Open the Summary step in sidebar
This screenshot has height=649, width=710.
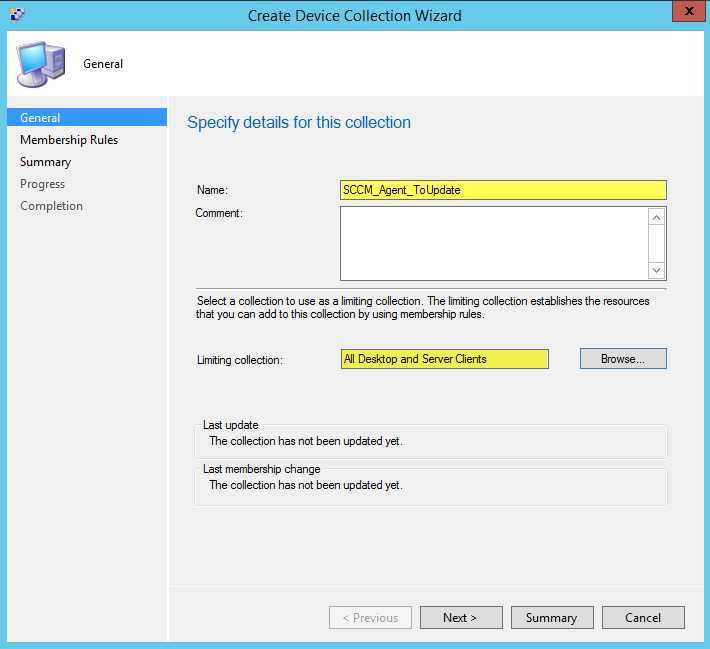click(45, 162)
